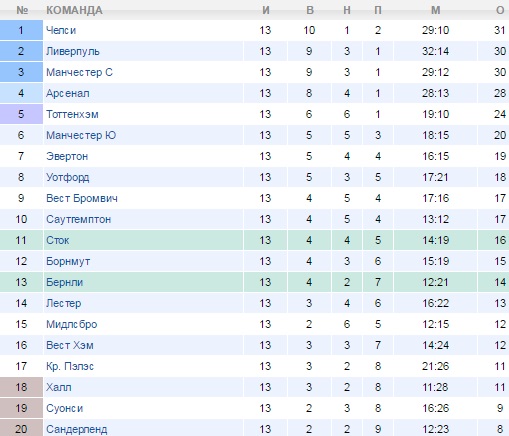509x436 pixels.
Task: Click the Манчестер Ю link
Action: click(81, 135)
